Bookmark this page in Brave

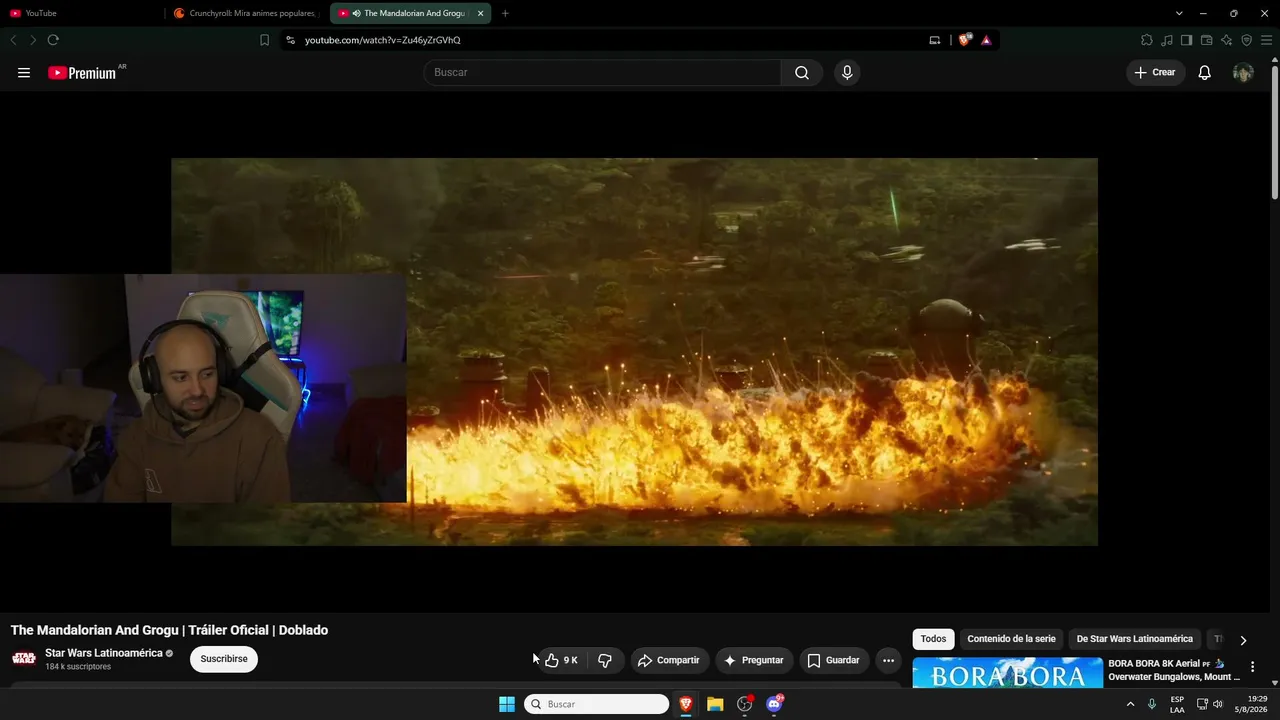[x=264, y=40]
